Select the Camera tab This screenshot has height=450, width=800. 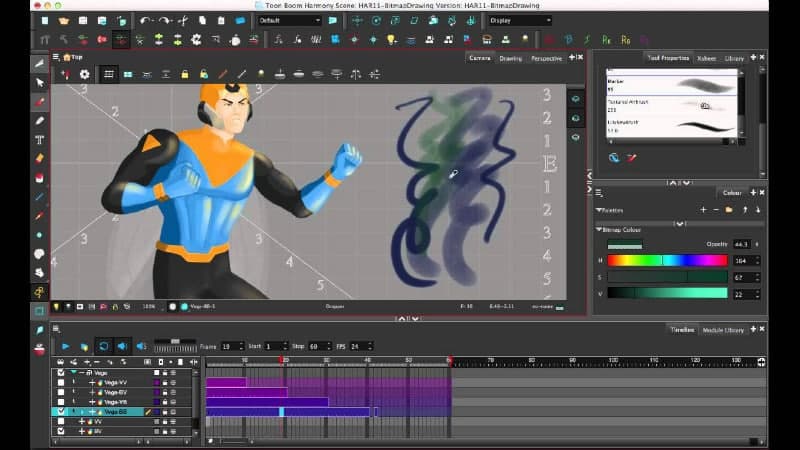tap(480, 58)
